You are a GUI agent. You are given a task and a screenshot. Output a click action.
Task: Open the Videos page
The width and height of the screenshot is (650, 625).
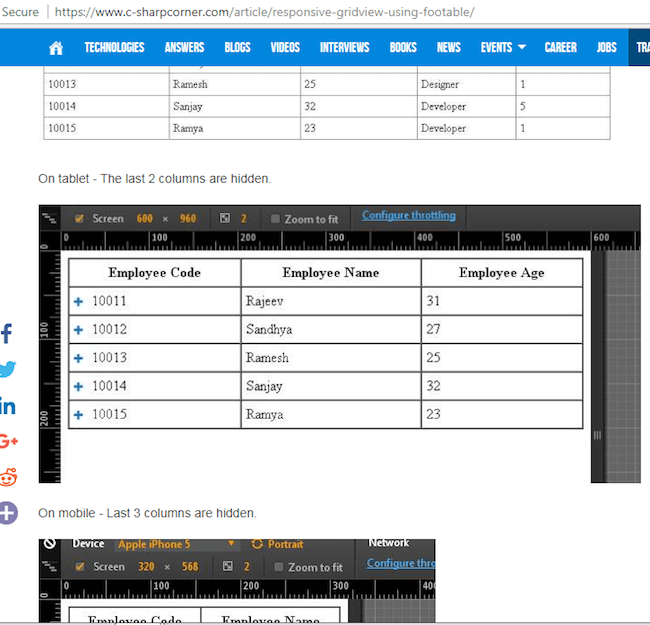tap(285, 47)
